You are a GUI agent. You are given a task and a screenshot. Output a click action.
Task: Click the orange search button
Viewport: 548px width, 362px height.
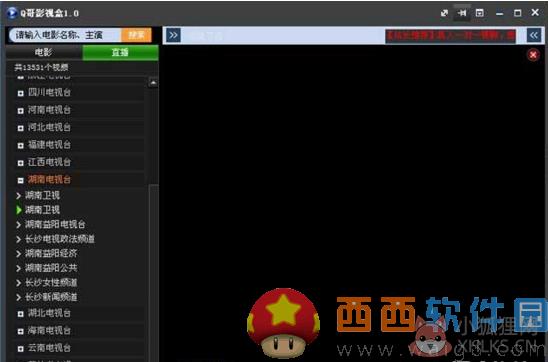click(136, 35)
